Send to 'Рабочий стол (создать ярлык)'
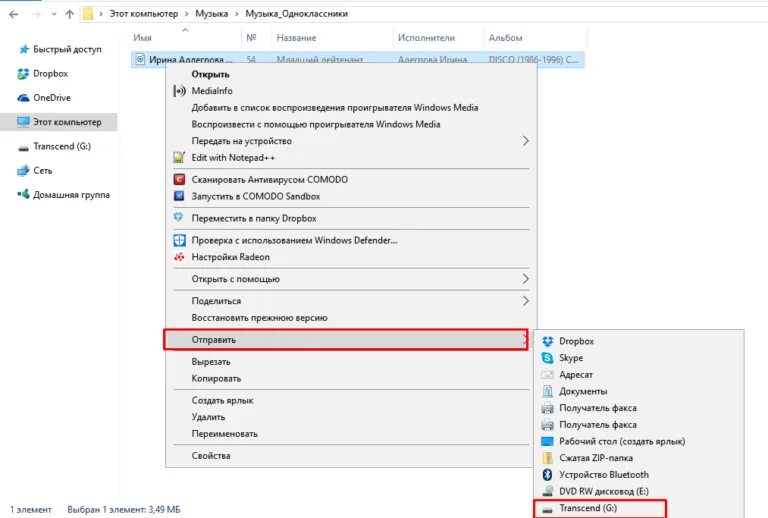Viewport: 768px width, 518px height. tap(639, 441)
